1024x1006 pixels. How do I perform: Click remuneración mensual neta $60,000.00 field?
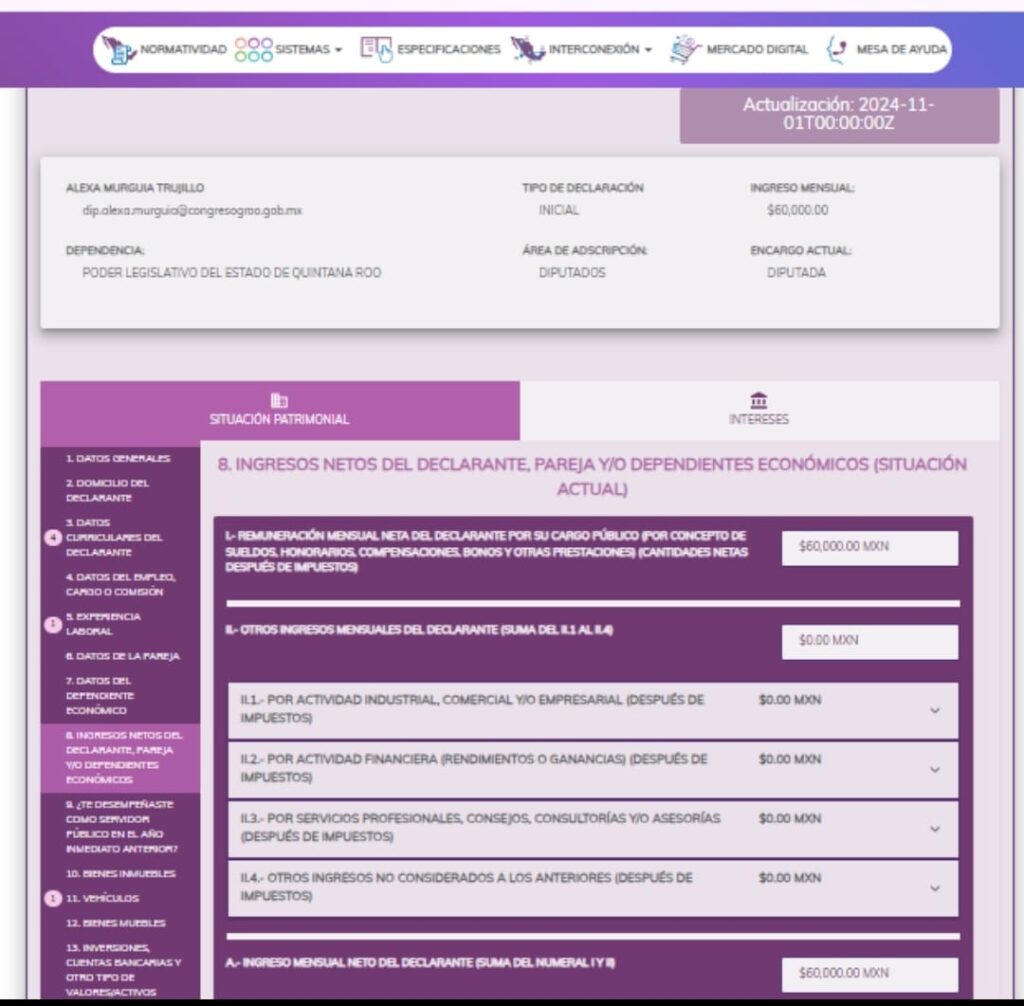point(869,548)
